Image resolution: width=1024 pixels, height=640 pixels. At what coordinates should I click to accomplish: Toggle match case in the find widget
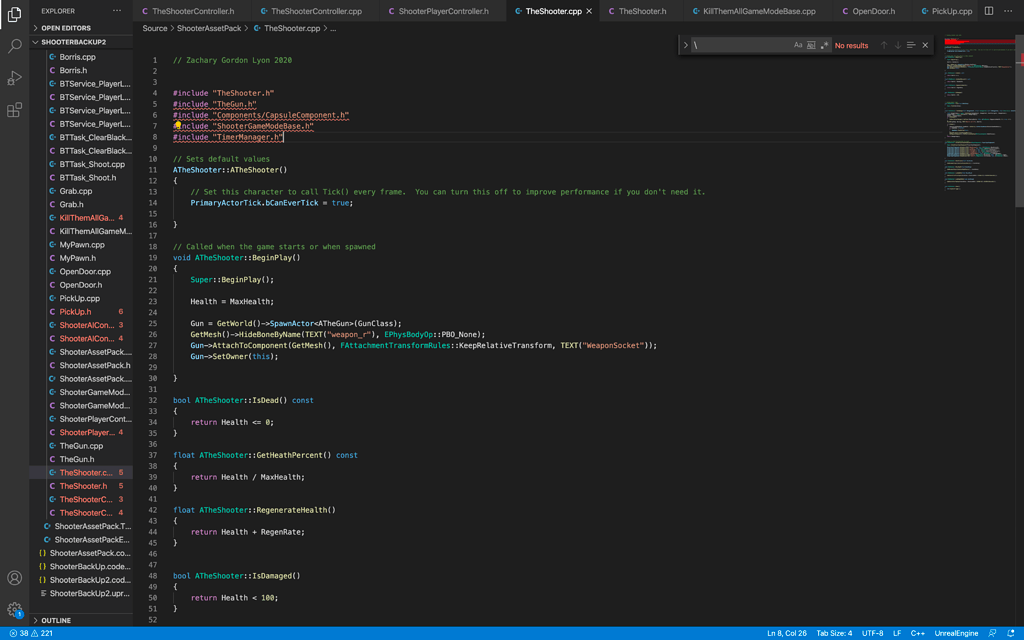[x=798, y=45]
